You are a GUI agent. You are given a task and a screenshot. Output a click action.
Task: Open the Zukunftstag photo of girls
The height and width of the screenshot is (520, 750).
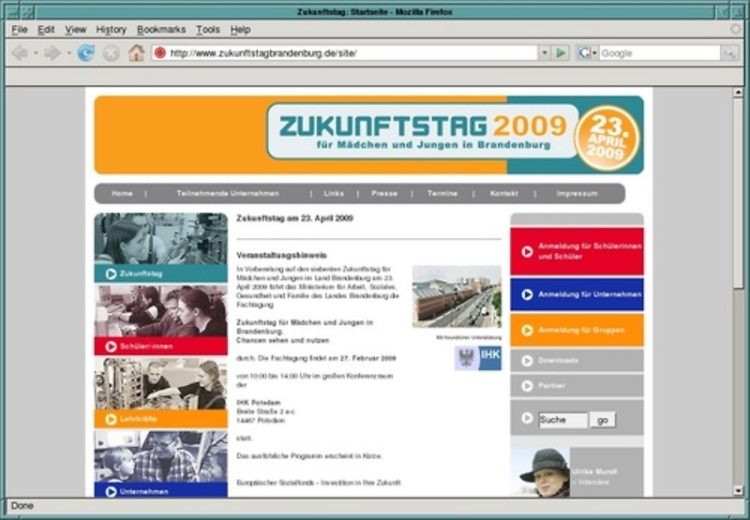point(161,239)
